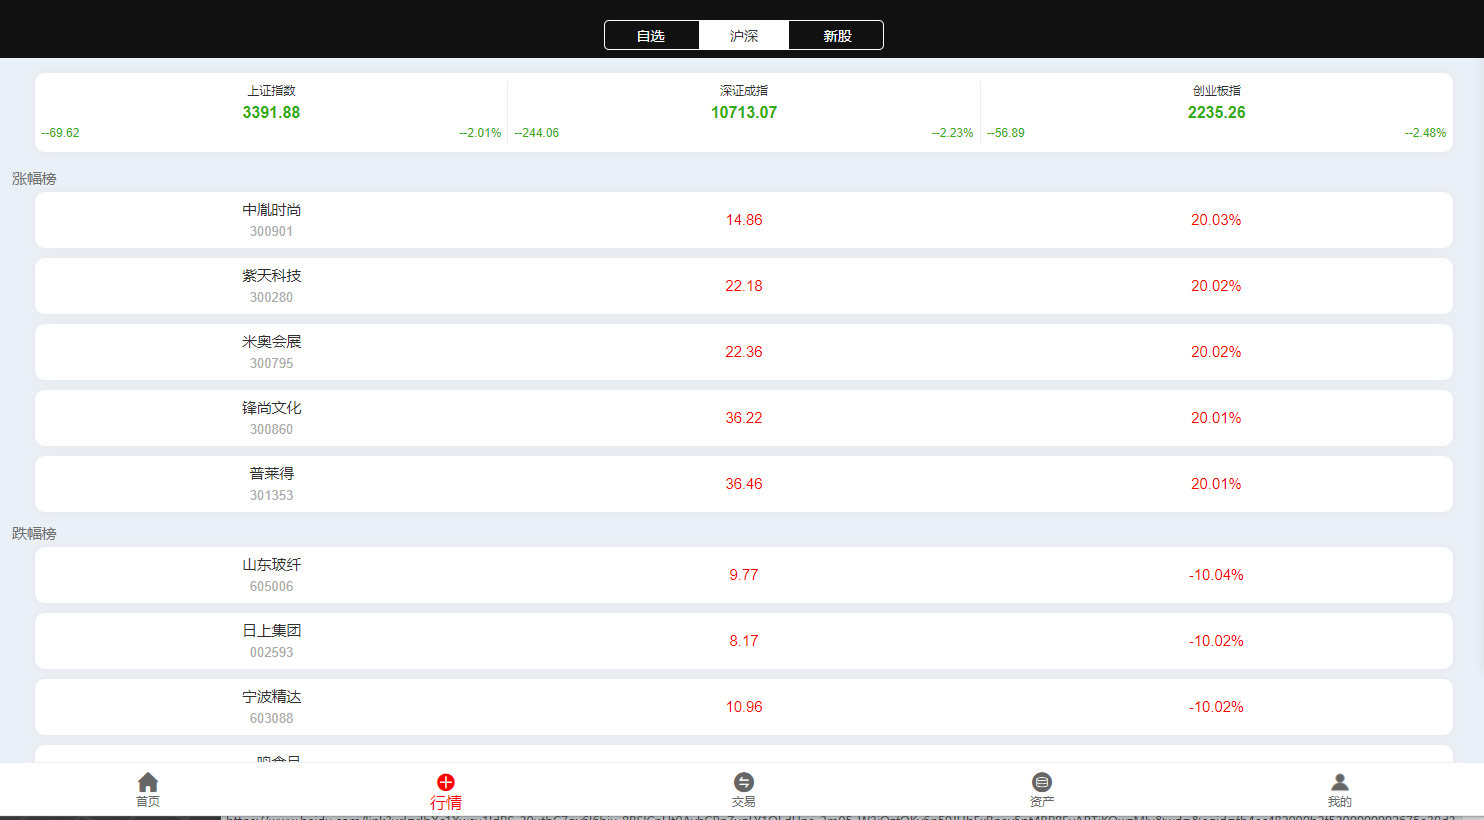Open the 创业板指 index card
The height and width of the screenshot is (820, 1484).
click(x=1217, y=112)
